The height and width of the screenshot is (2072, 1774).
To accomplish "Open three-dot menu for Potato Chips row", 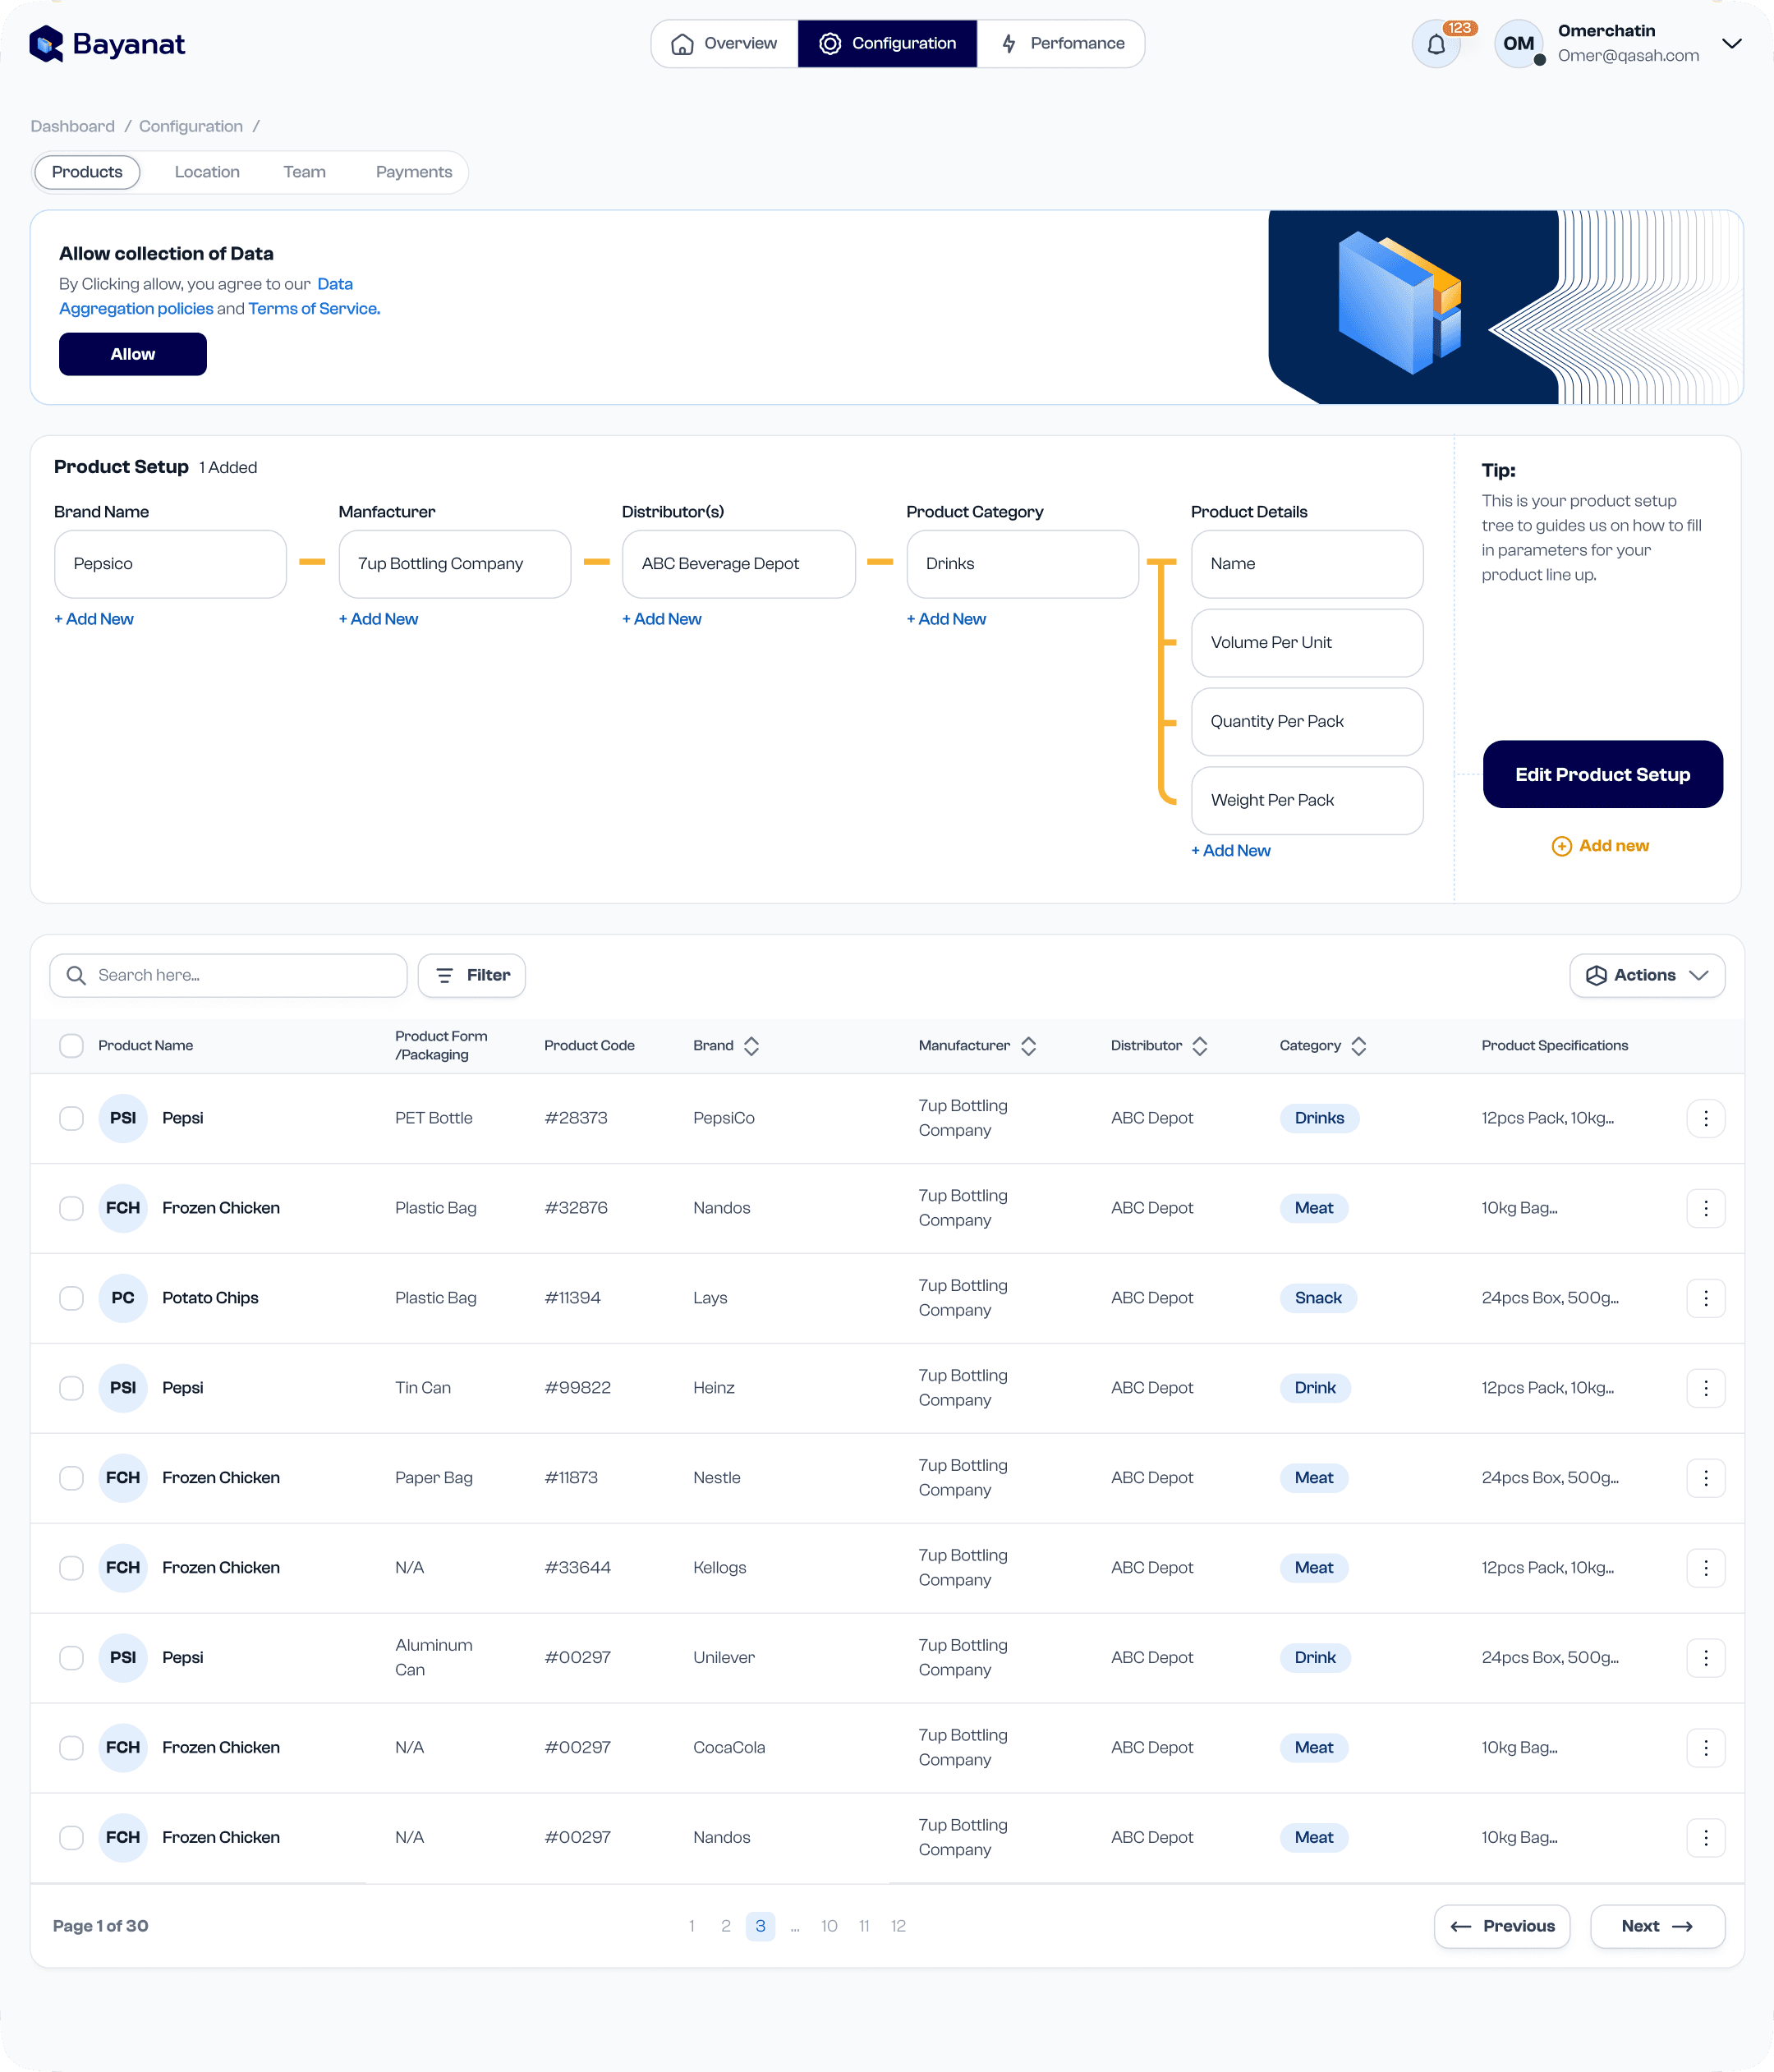I will [1705, 1298].
